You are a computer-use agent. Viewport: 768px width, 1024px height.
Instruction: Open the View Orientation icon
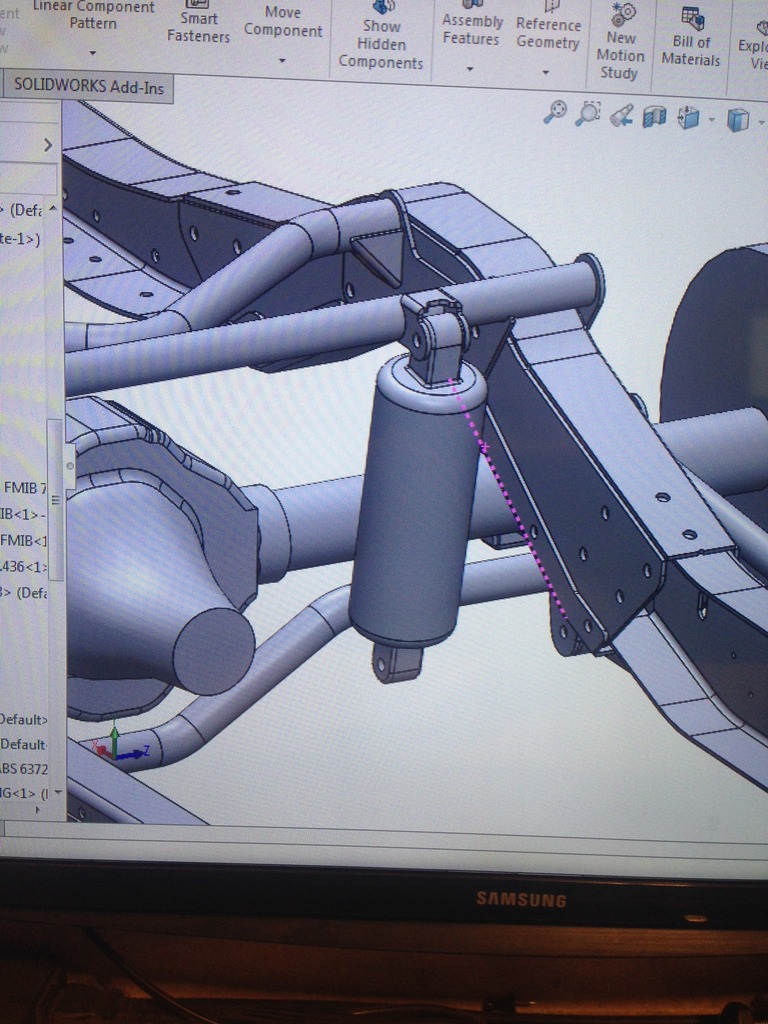click(x=688, y=118)
